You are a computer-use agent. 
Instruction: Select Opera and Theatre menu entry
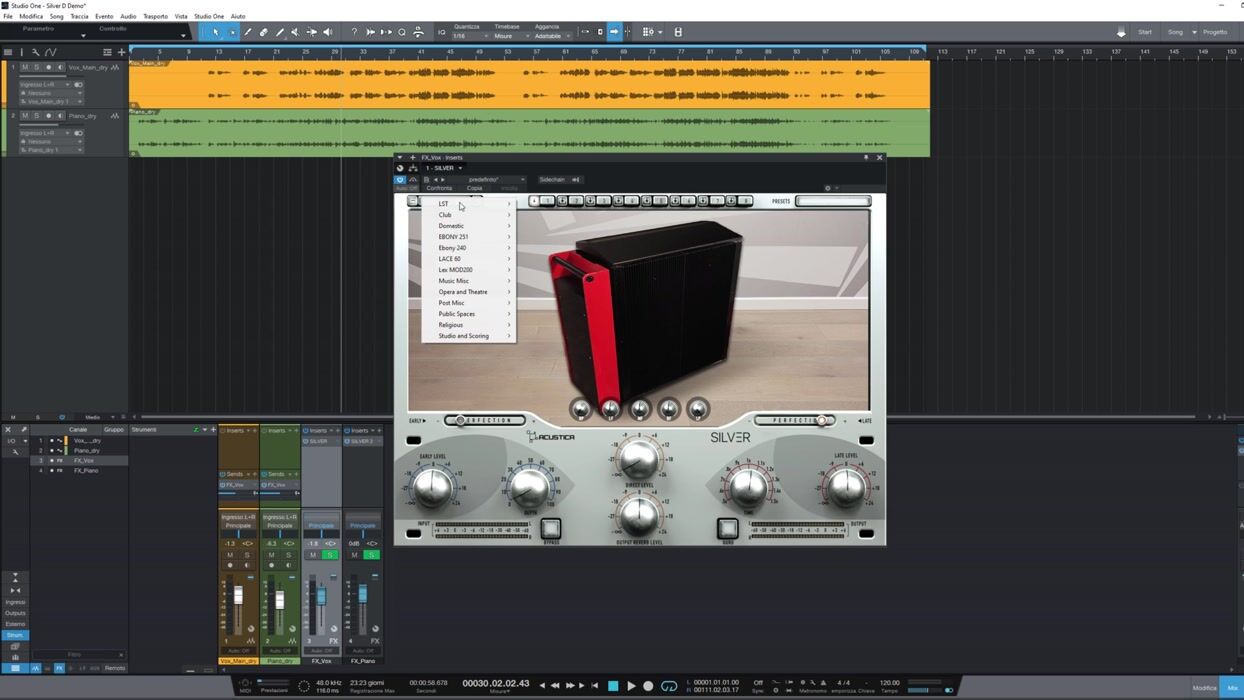coord(463,292)
